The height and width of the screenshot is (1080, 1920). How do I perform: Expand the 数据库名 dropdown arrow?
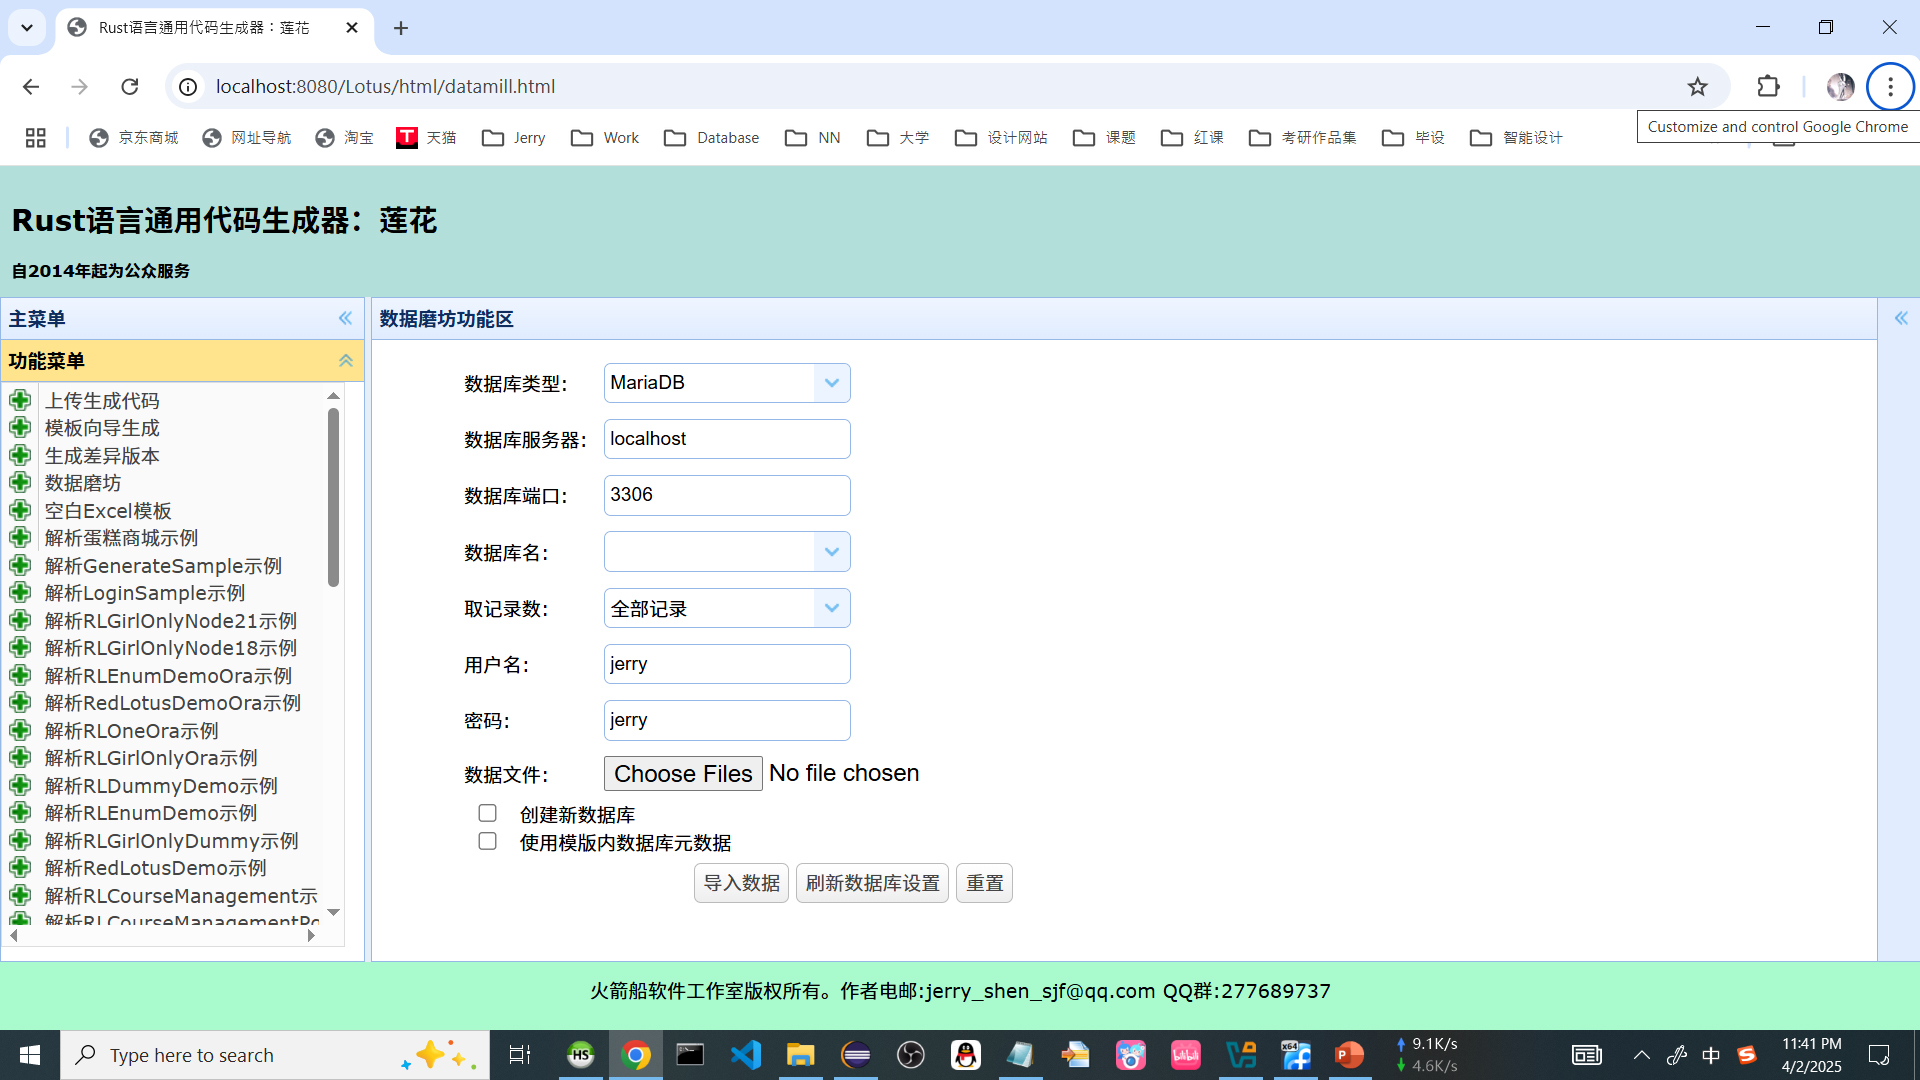point(831,552)
